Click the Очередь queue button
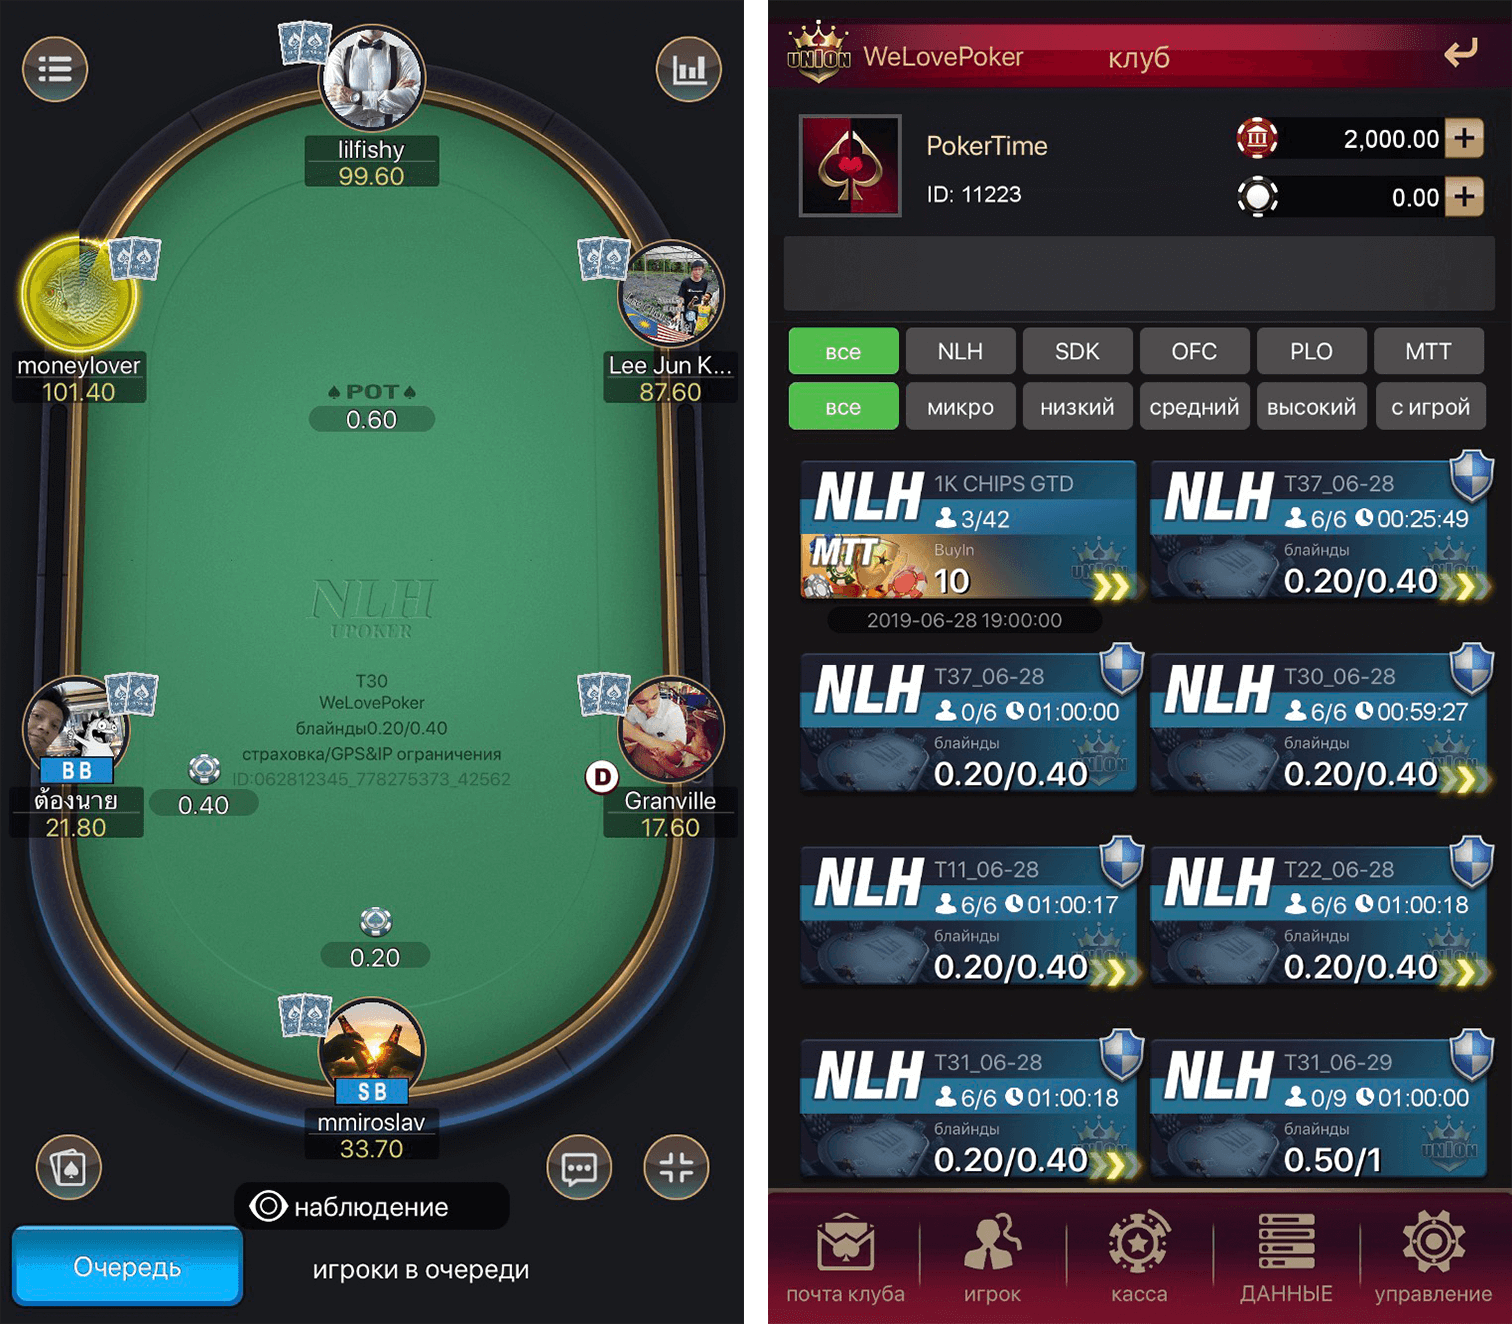 point(127,1267)
